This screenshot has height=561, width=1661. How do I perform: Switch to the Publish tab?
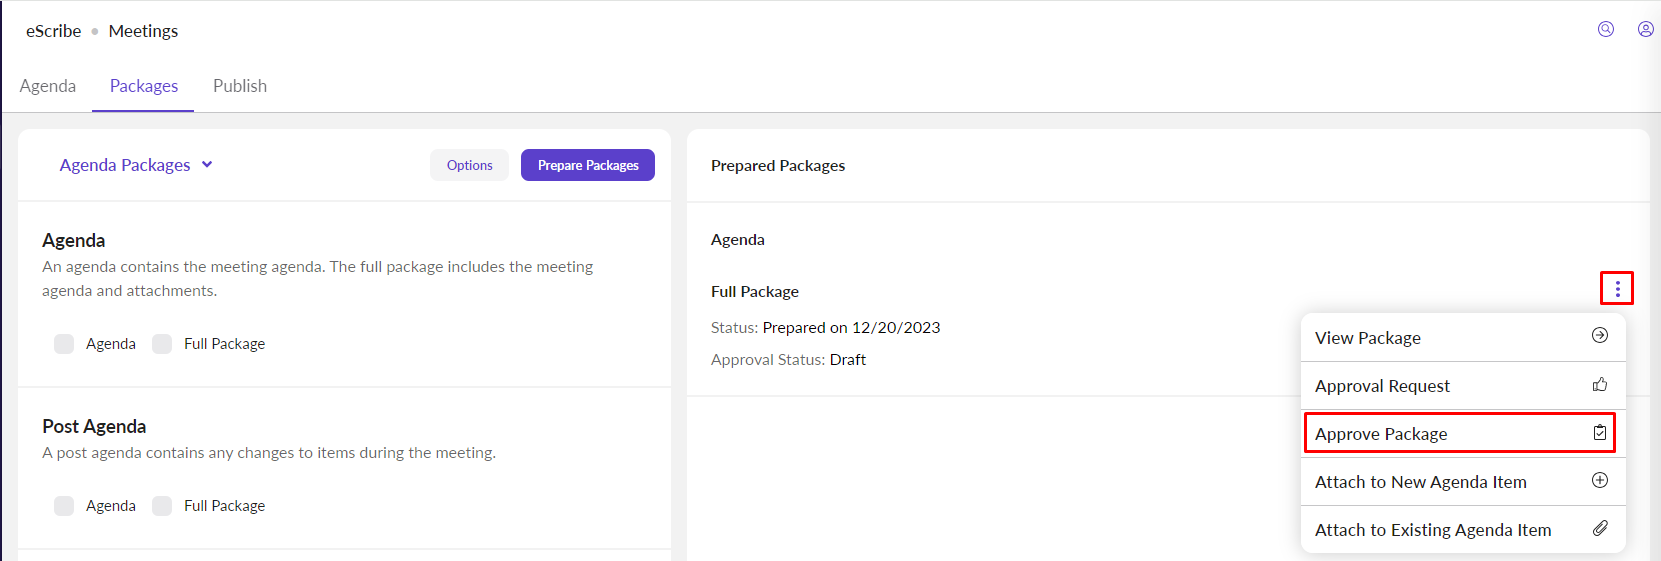(x=240, y=86)
